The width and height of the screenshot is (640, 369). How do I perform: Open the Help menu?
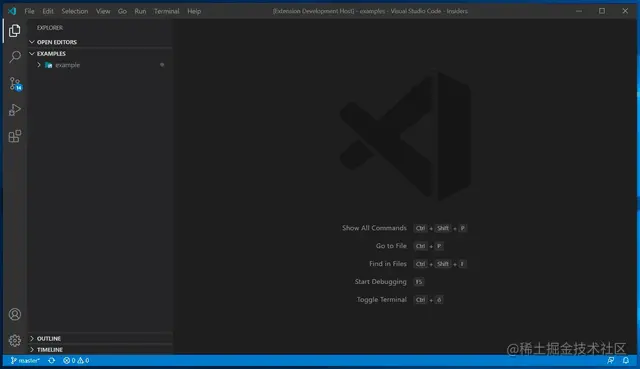194,11
